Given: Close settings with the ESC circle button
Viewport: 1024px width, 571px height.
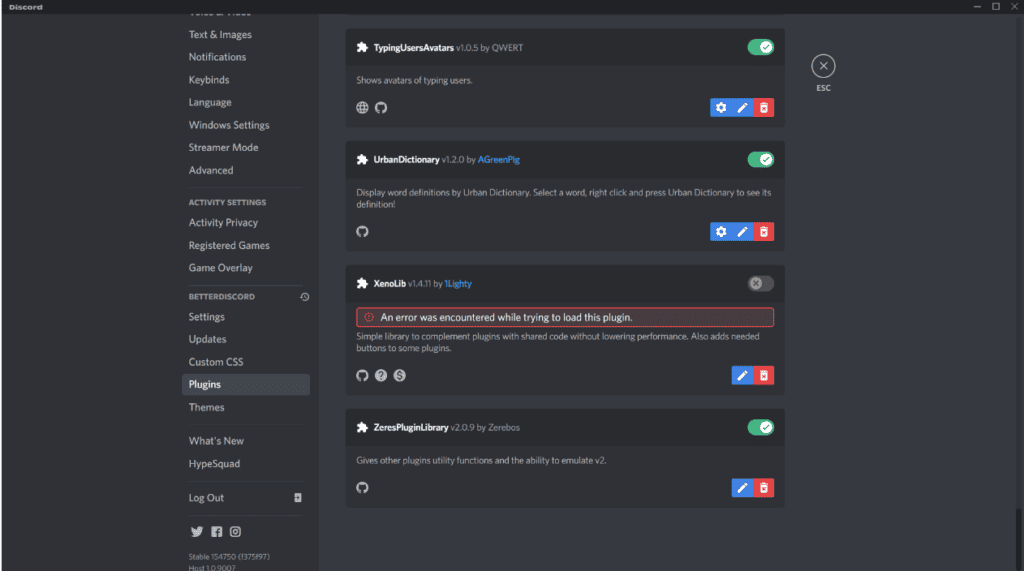Looking at the screenshot, I should pos(824,66).
